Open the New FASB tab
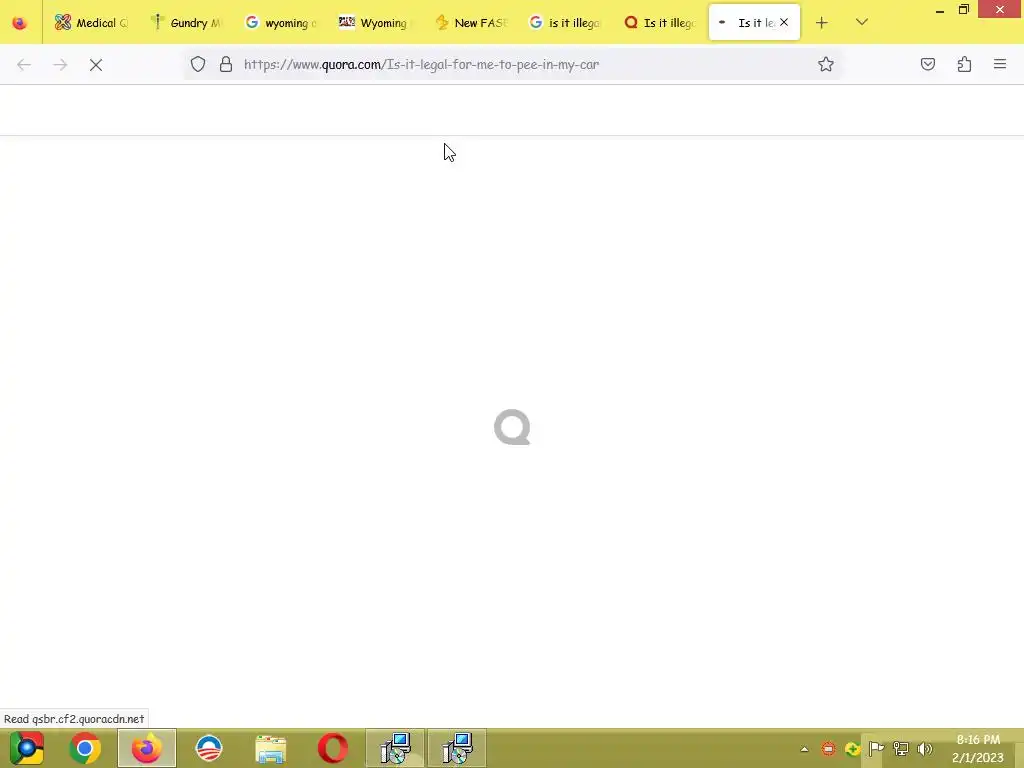This screenshot has width=1024, height=768. (x=470, y=23)
